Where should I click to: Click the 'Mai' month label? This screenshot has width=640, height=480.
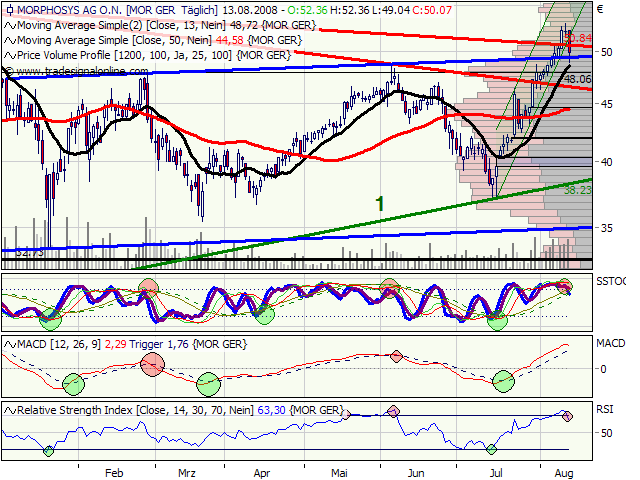pos(339,473)
